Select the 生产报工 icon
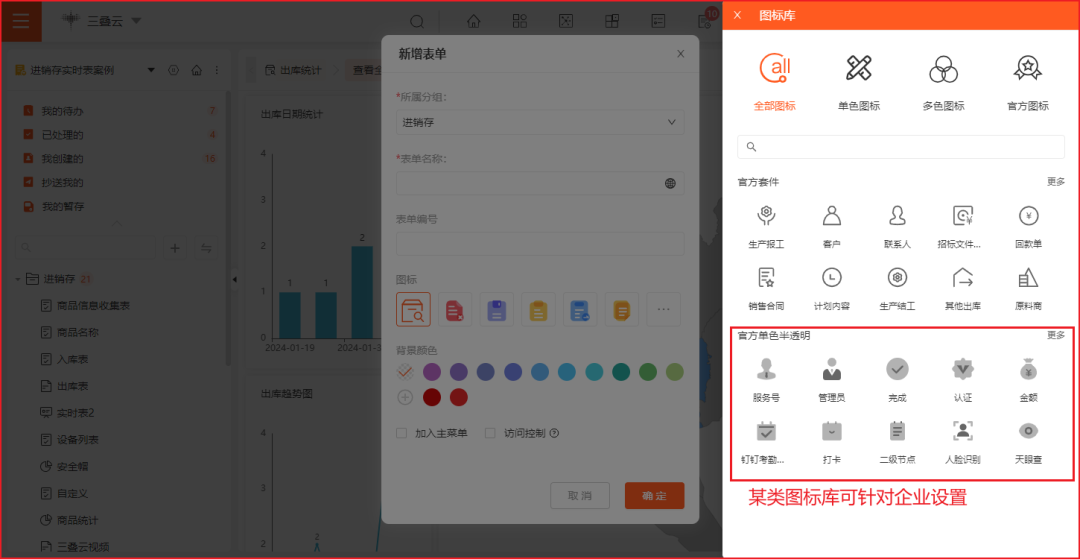Image resolution: width=1080 pixels, height=559 pixels. pyautogui.click(x=766, y=216)
